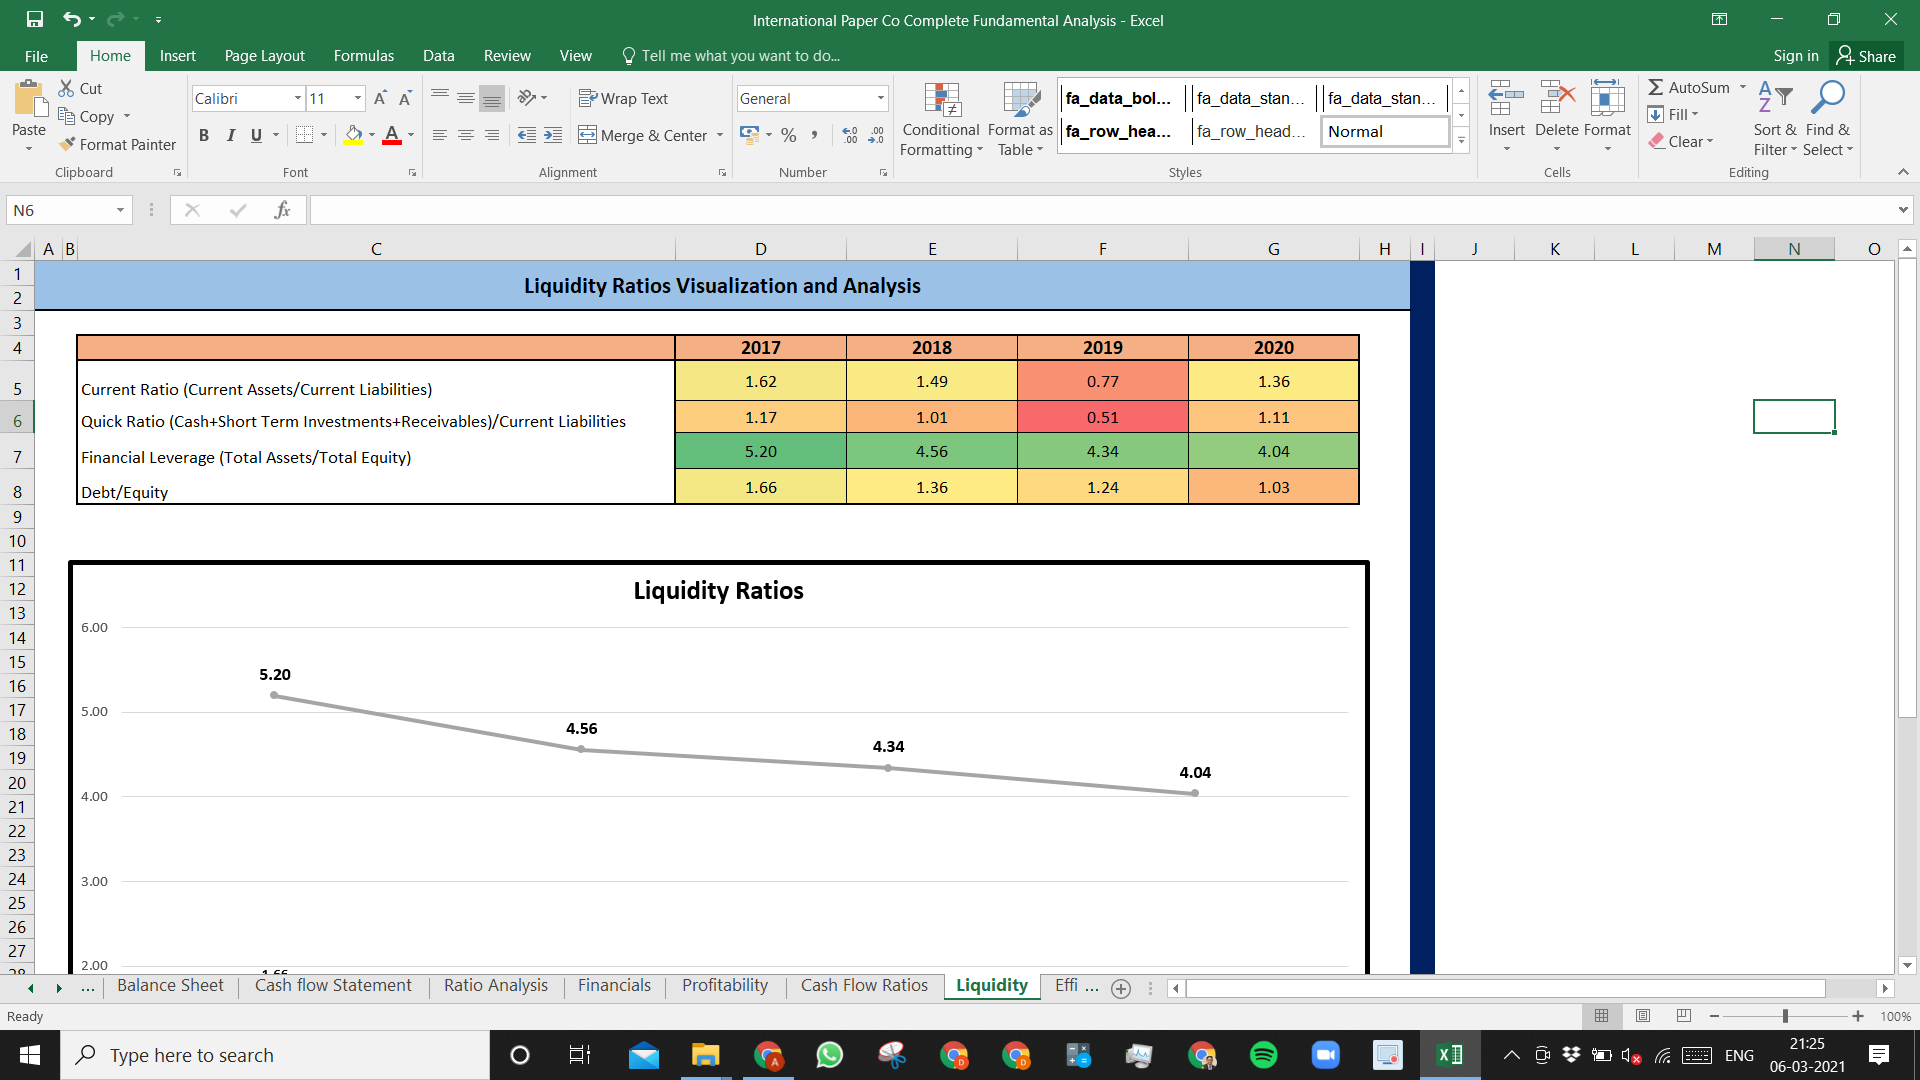The height and width of the screenshot is (1080, 1920).
Task: Open Spotify from the Windows taskbar
Action: click(1263, 1055)
